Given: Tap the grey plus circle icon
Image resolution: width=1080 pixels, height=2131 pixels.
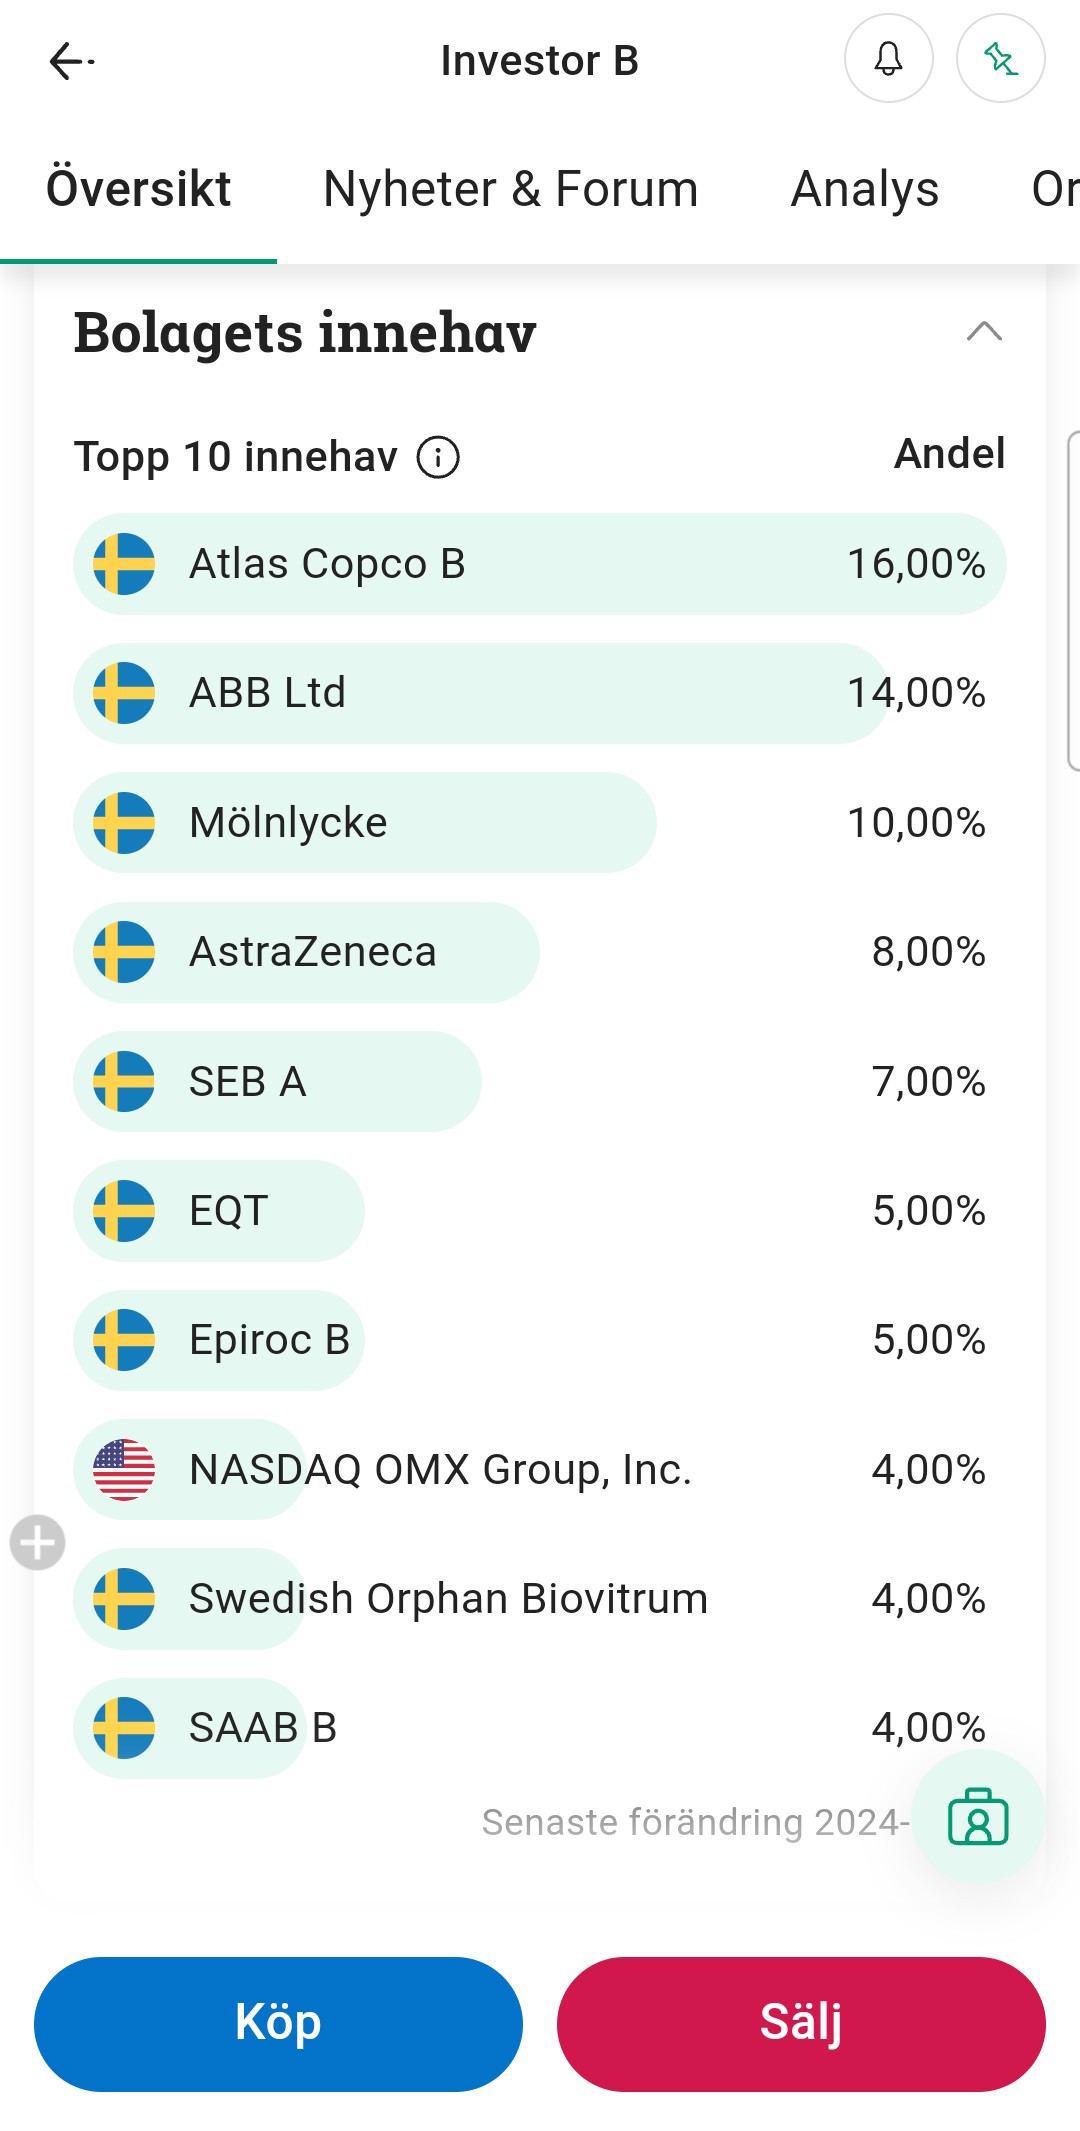Looking at the screenshot, I should [x=38, y=1542].
